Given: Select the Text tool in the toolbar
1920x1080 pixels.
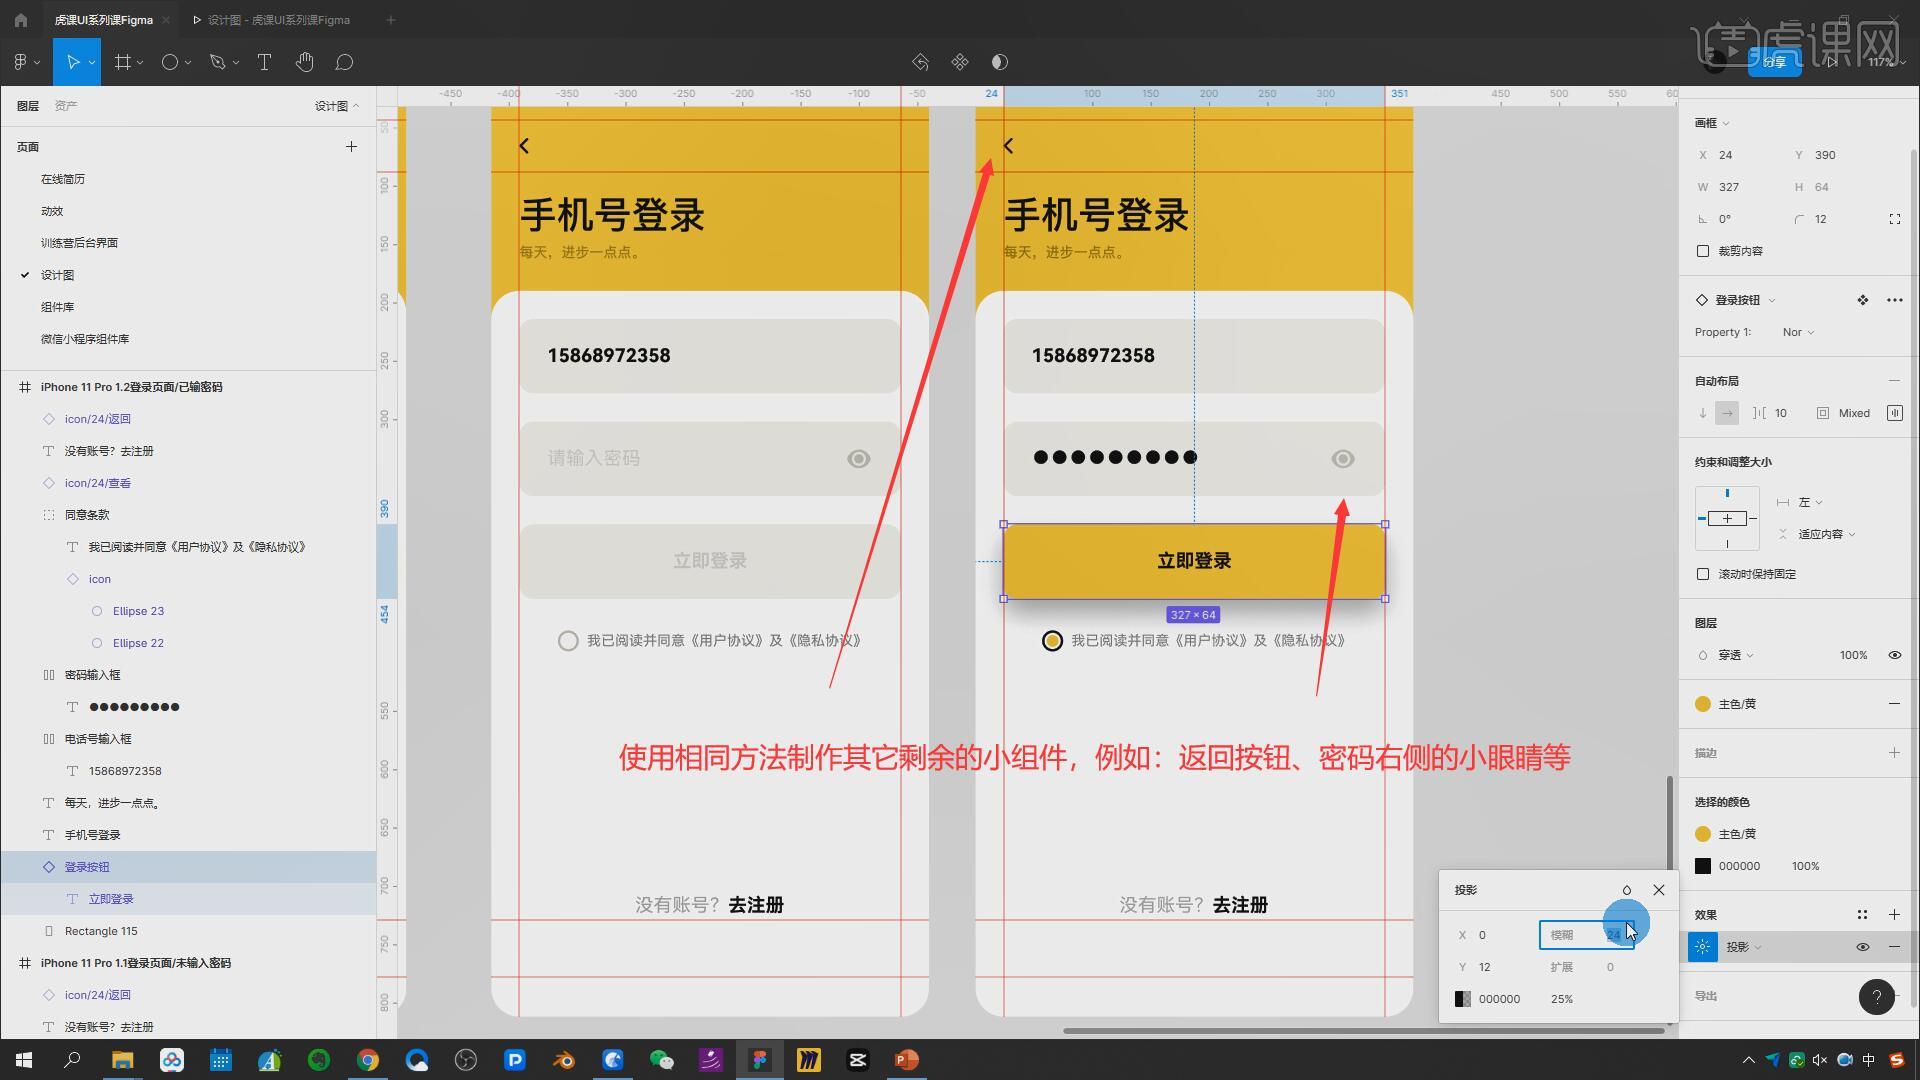Looking at the screenshot, I should click(x=264, y=62).
